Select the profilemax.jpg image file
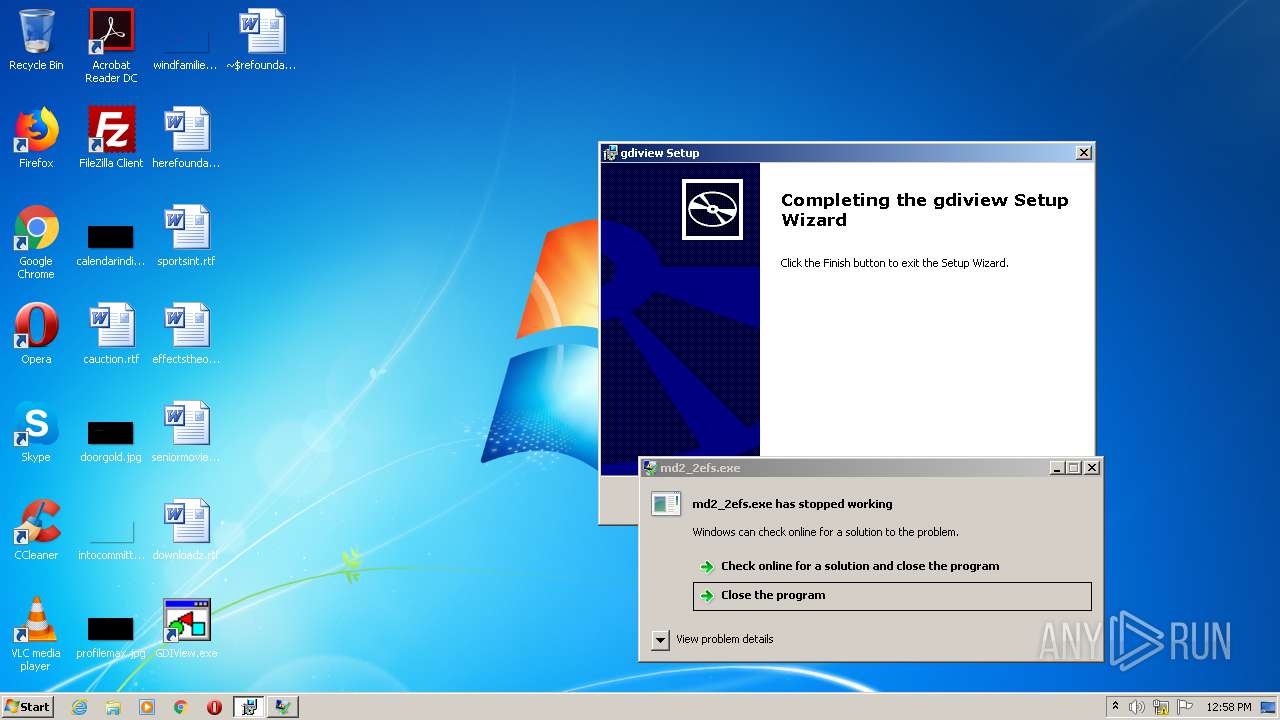1280x720 pixels. [x=111, y=637]
